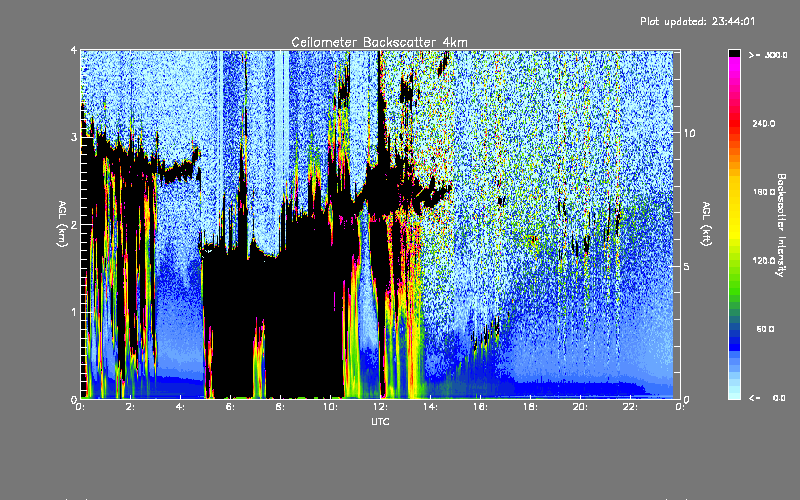Click the '180.0' colorbar value
The width and height of the screenshot is (800, 500).
pos(764,192)
